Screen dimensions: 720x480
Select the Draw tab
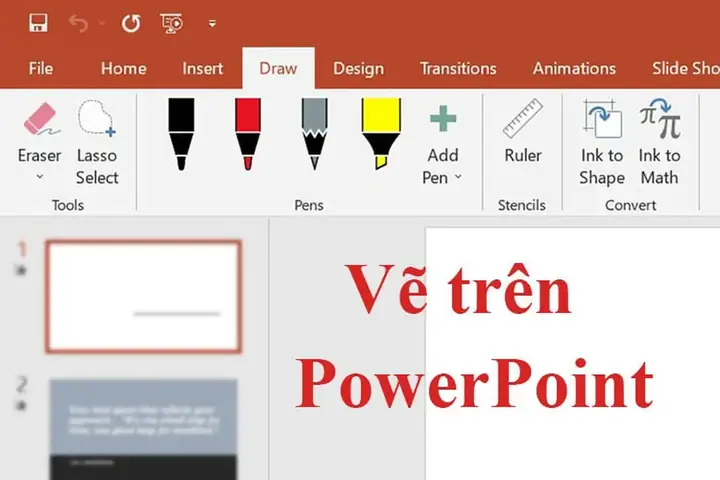click(278, 68)
